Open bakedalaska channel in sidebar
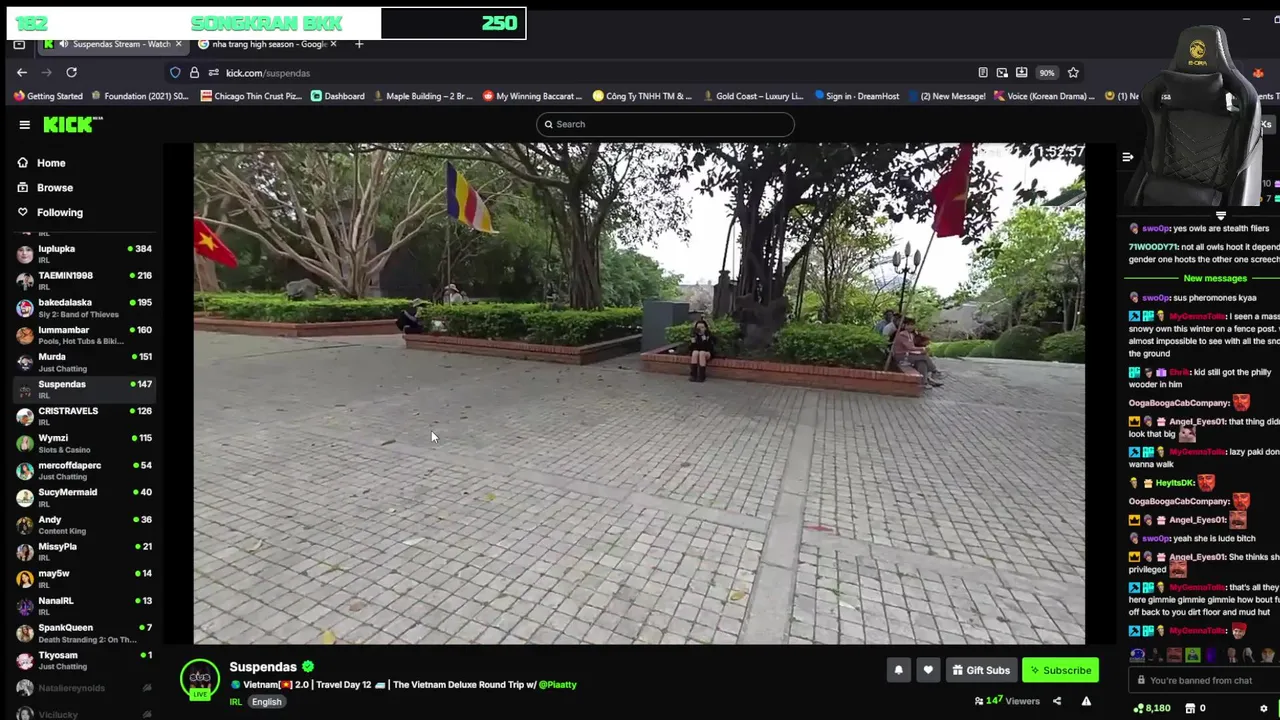This screenshot has width=1280, height=720. pos(84,307)
